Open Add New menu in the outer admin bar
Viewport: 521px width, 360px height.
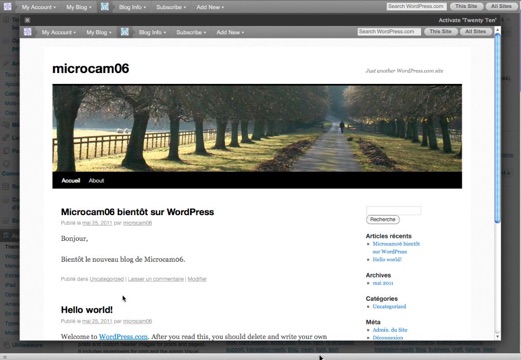210,7
